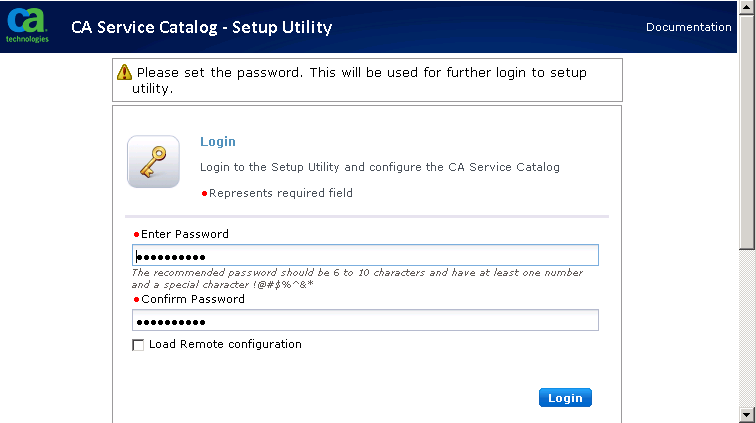
Task: Click red required dot beside Confirm Password
Action: pyautogui.click(x=136, y=299)
